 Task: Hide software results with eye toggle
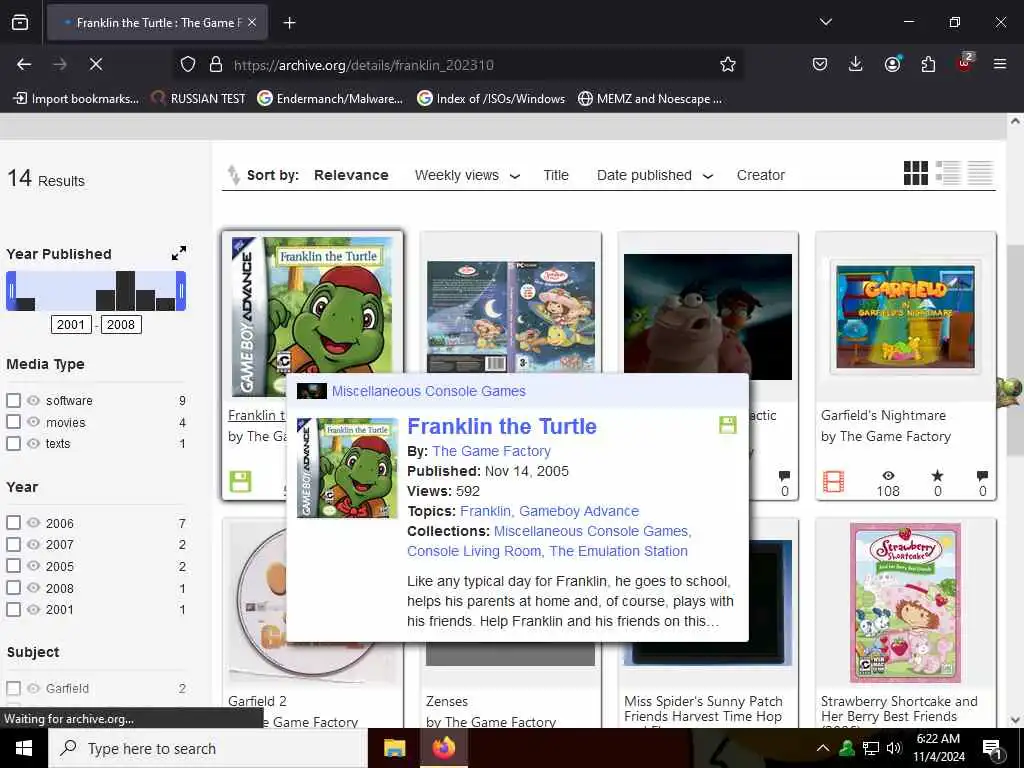(33, 400)
